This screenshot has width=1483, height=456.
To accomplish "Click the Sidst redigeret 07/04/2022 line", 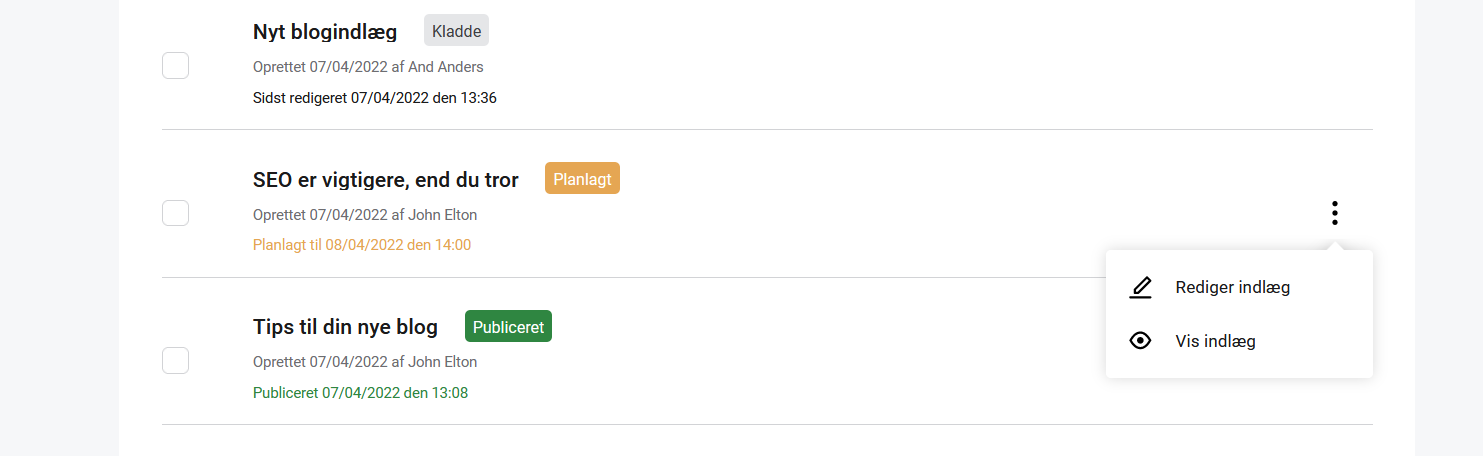I will point(375,98).
